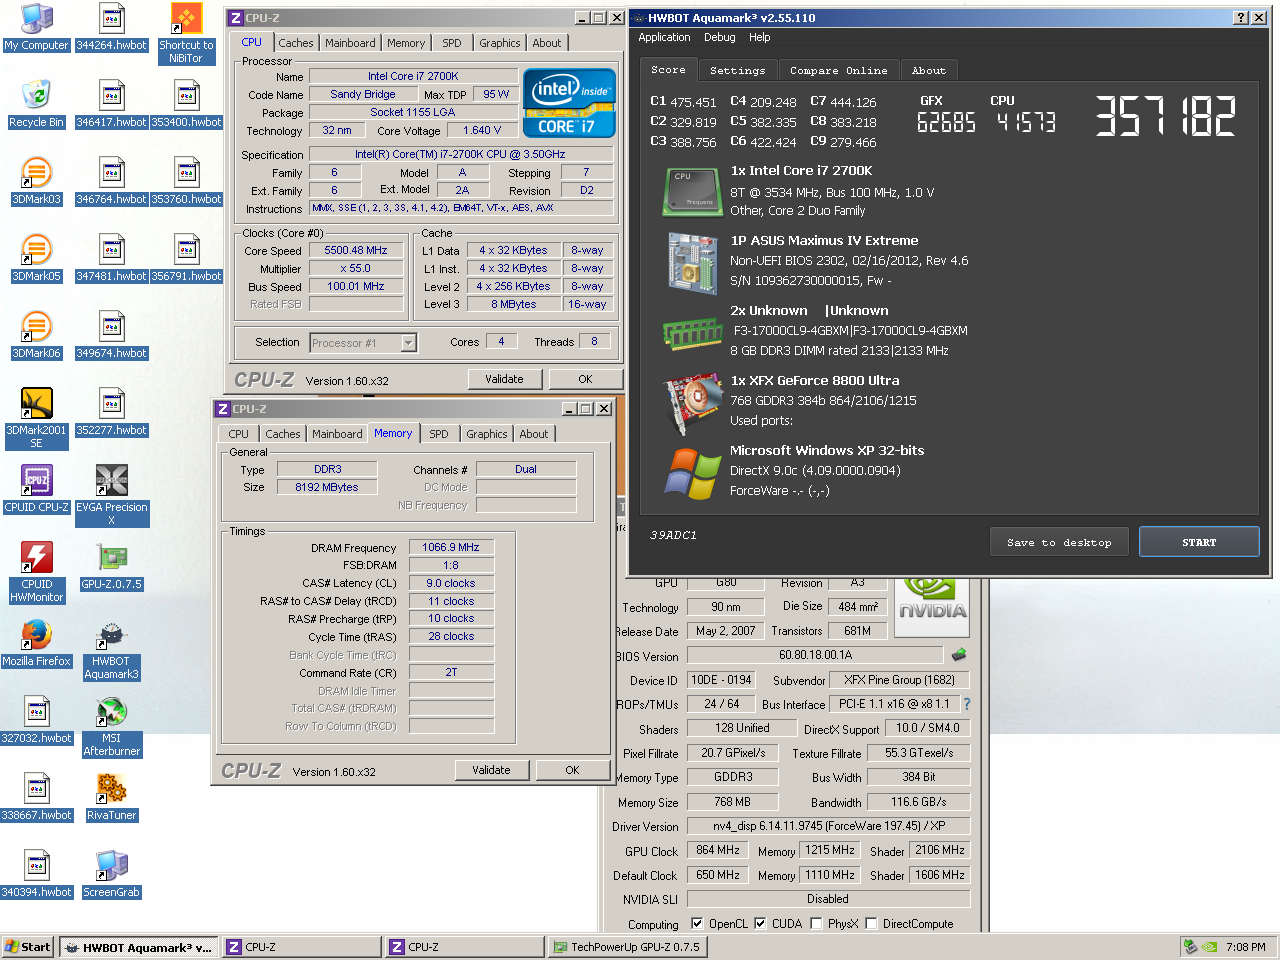Image resolution: width=1280 pixels, height=960 pixels.
Task: Click the GPU-Z BIOS save icon
Action: [958, 655]
